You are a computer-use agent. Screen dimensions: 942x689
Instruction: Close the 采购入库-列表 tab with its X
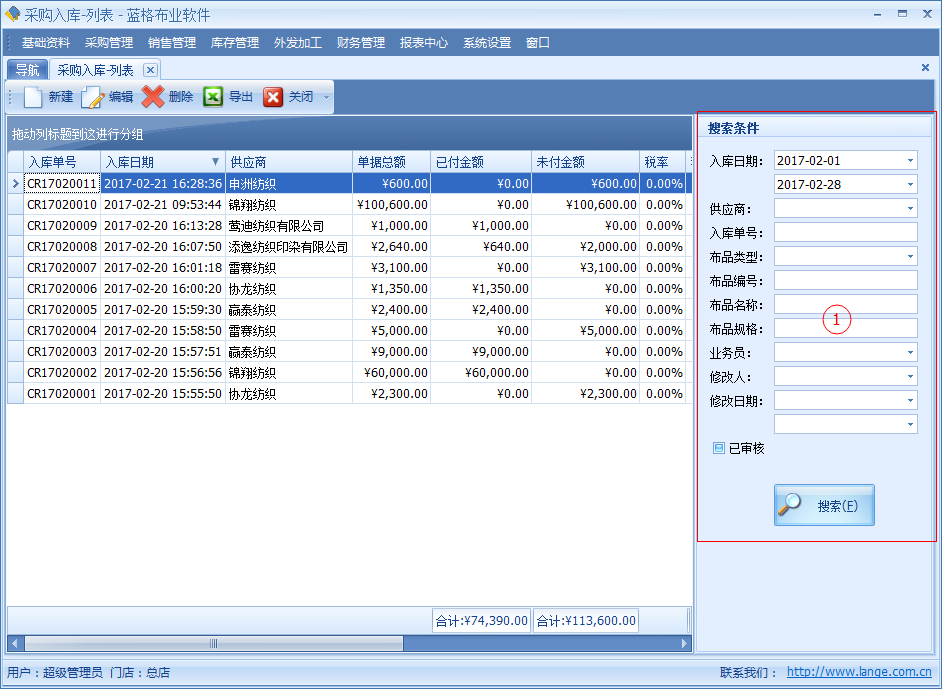[x=150, y=70]
